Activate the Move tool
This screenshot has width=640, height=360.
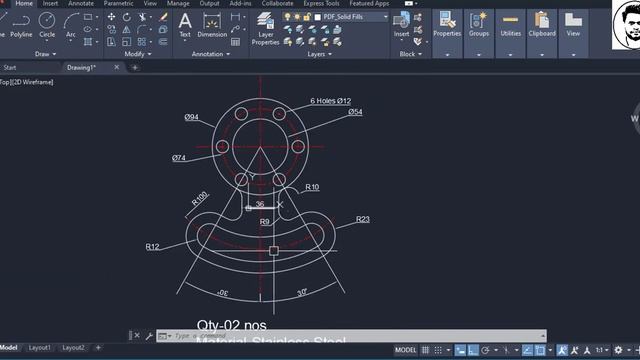point(111,17)
